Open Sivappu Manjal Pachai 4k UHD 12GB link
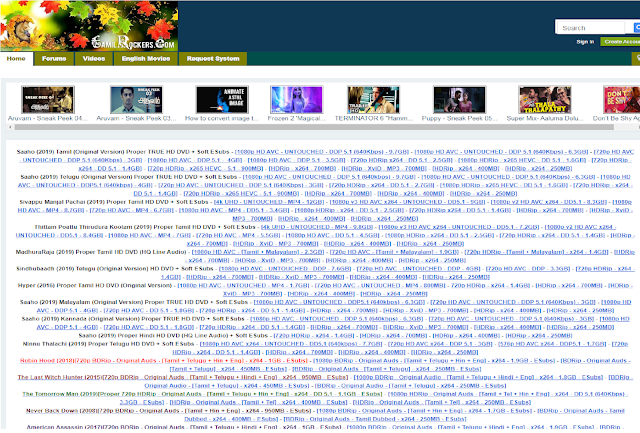 pos(269,202)
